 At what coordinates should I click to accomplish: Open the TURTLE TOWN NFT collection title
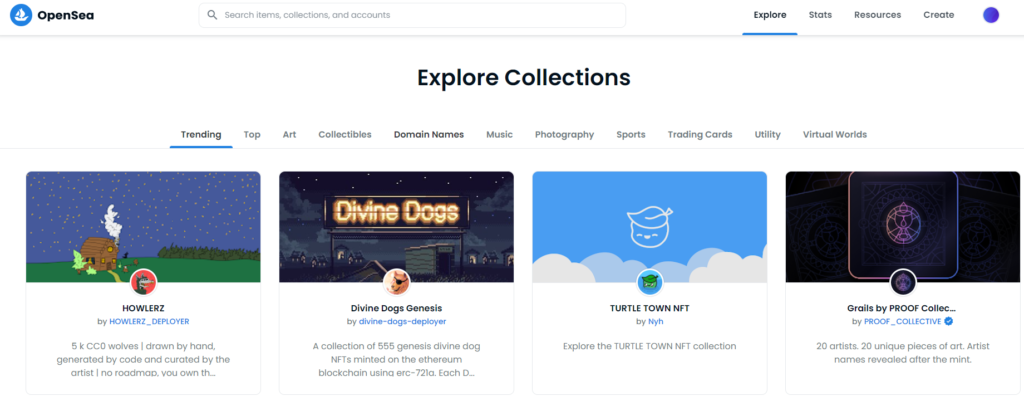click(650, 308)
